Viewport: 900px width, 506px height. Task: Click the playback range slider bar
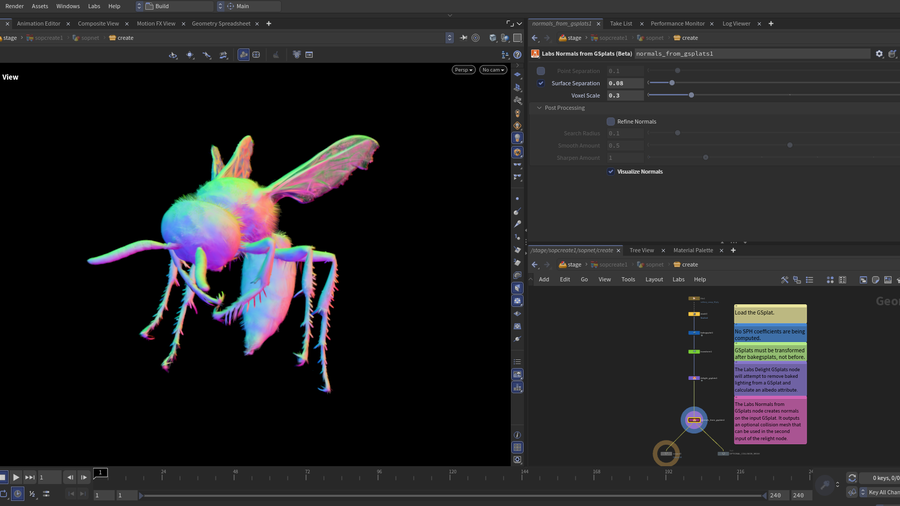coord(453,495)
